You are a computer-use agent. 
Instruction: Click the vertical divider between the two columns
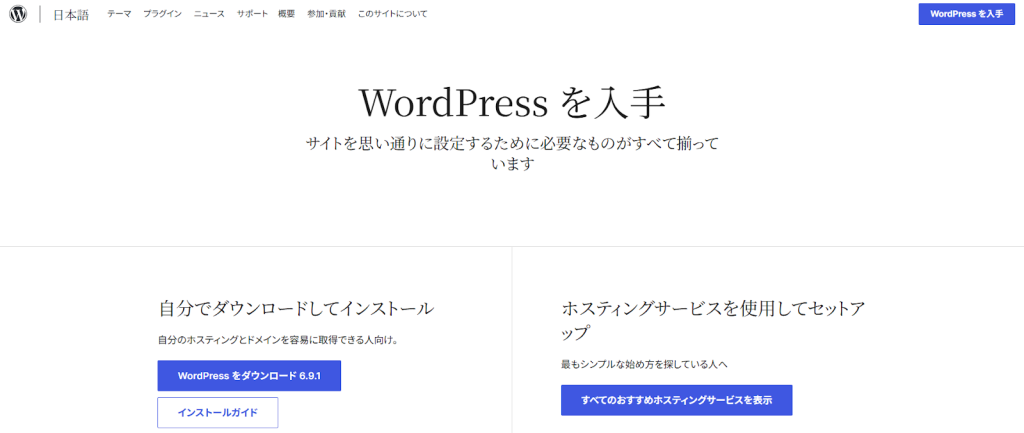pos(512,340)
